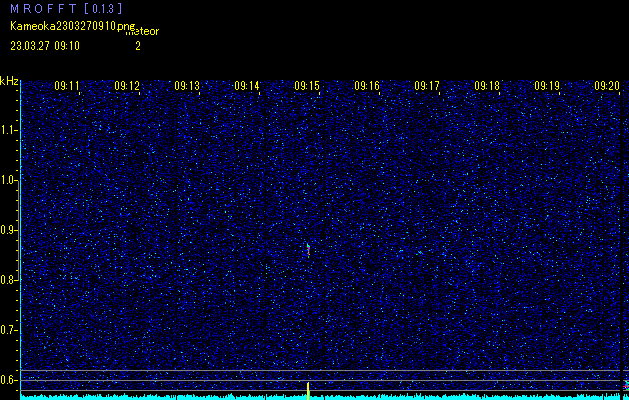
Task: Click the date stamp 23.03.27 09:10
Action: 45,46
